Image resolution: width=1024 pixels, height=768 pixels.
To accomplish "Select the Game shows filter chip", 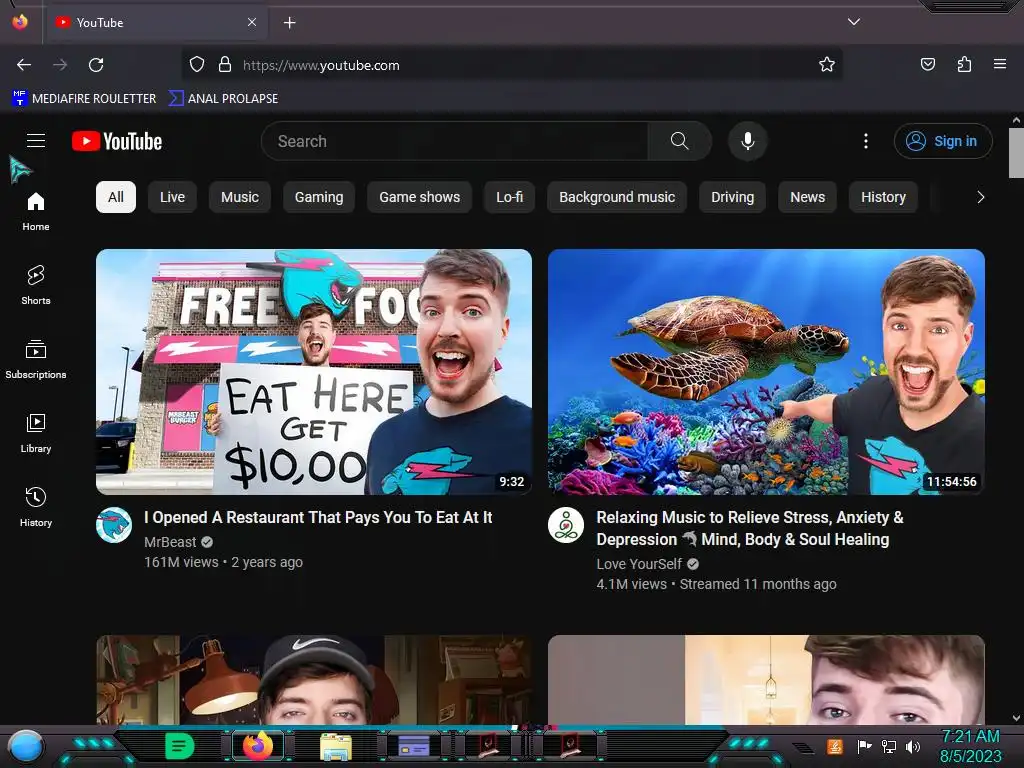I will tap(419, 197).
